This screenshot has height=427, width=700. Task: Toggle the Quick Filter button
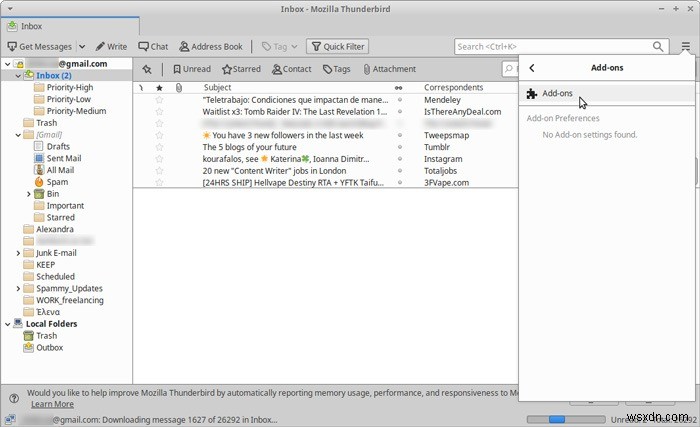[338, 46]
